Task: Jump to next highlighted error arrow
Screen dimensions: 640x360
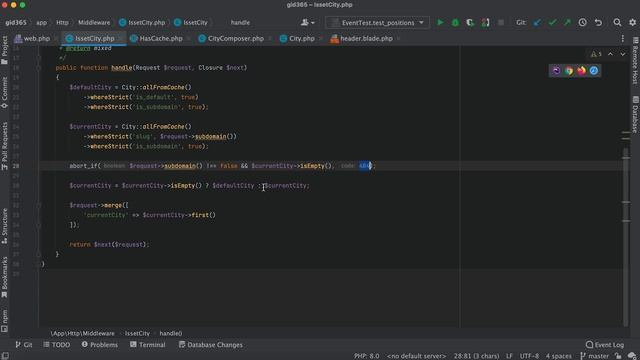Action: [622, 54]
